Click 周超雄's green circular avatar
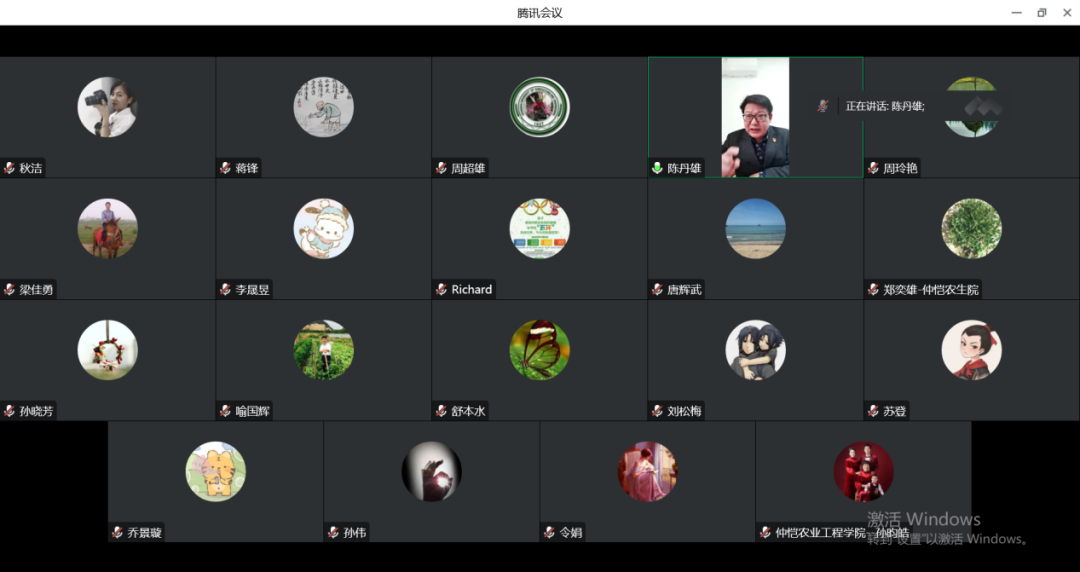1080x572 pixels. (x=539, y=107)
